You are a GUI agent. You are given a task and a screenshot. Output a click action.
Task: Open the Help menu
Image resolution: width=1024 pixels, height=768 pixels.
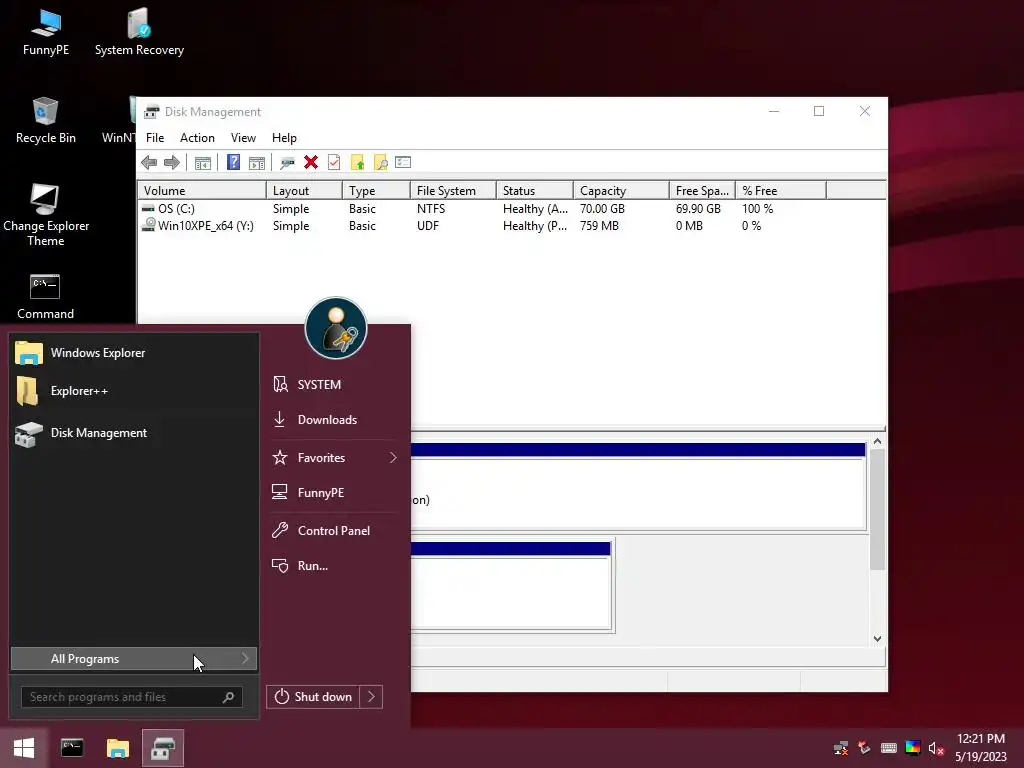coord(284,138)
